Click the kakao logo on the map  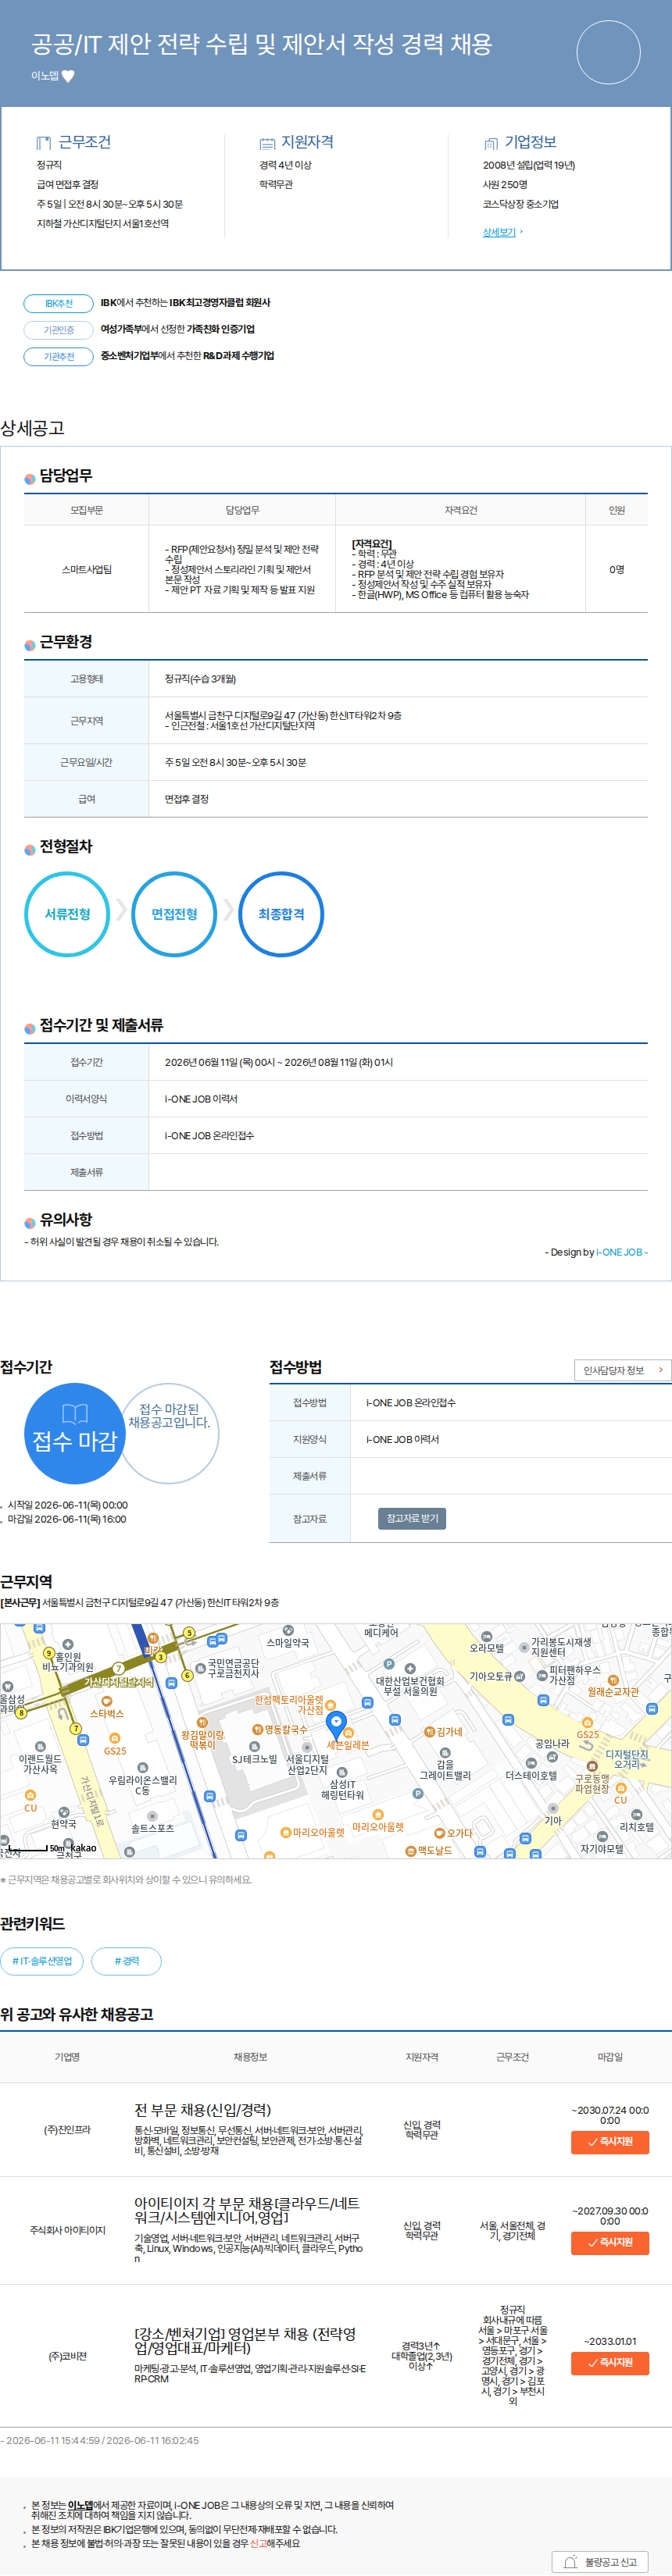[x=83, y=1848]
